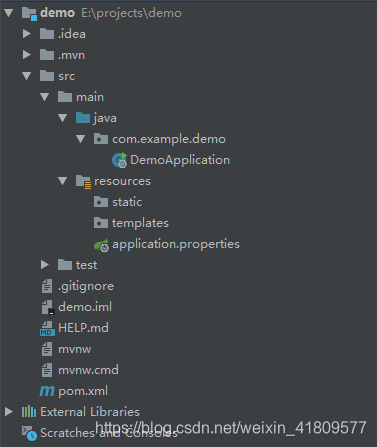Click the main folder icon

(x=65, y=97)
